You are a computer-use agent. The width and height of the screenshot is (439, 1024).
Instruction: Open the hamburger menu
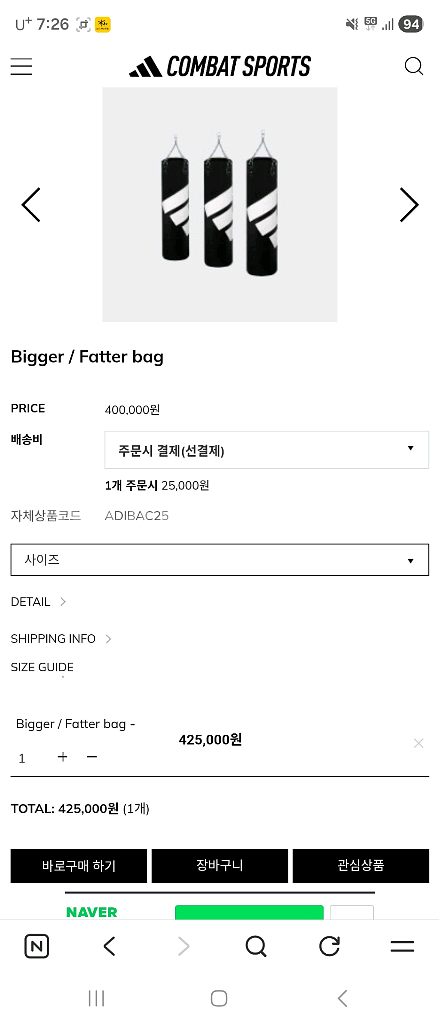click(21, 66)
